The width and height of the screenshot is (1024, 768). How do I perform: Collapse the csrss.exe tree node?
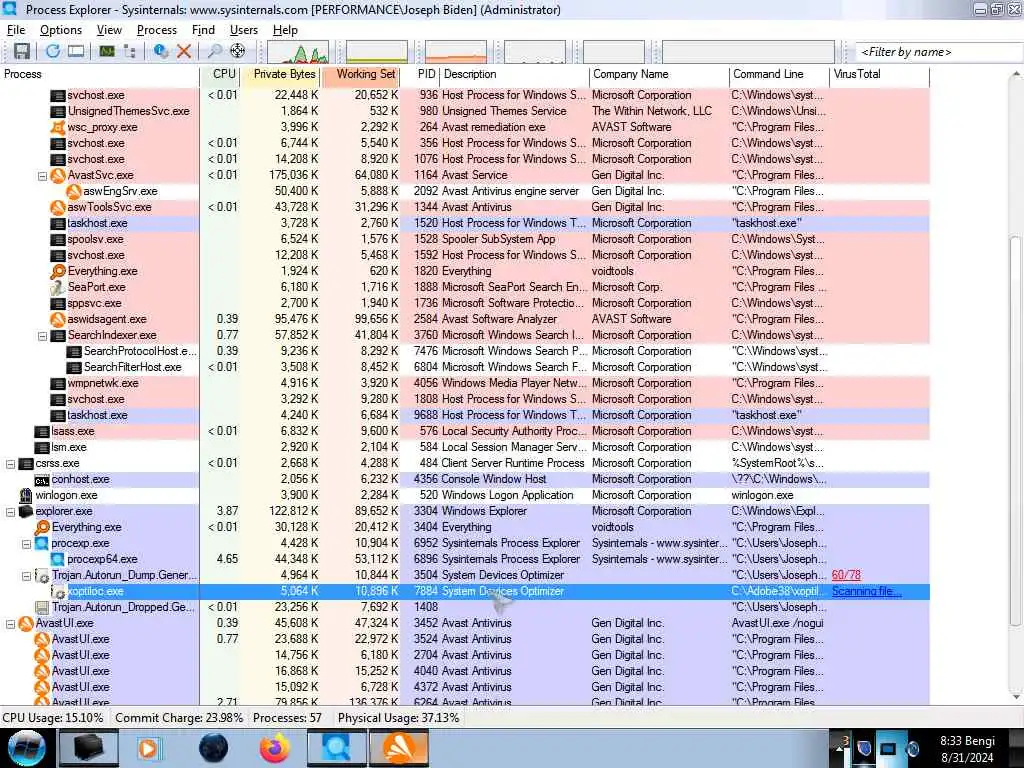(10, 464)
